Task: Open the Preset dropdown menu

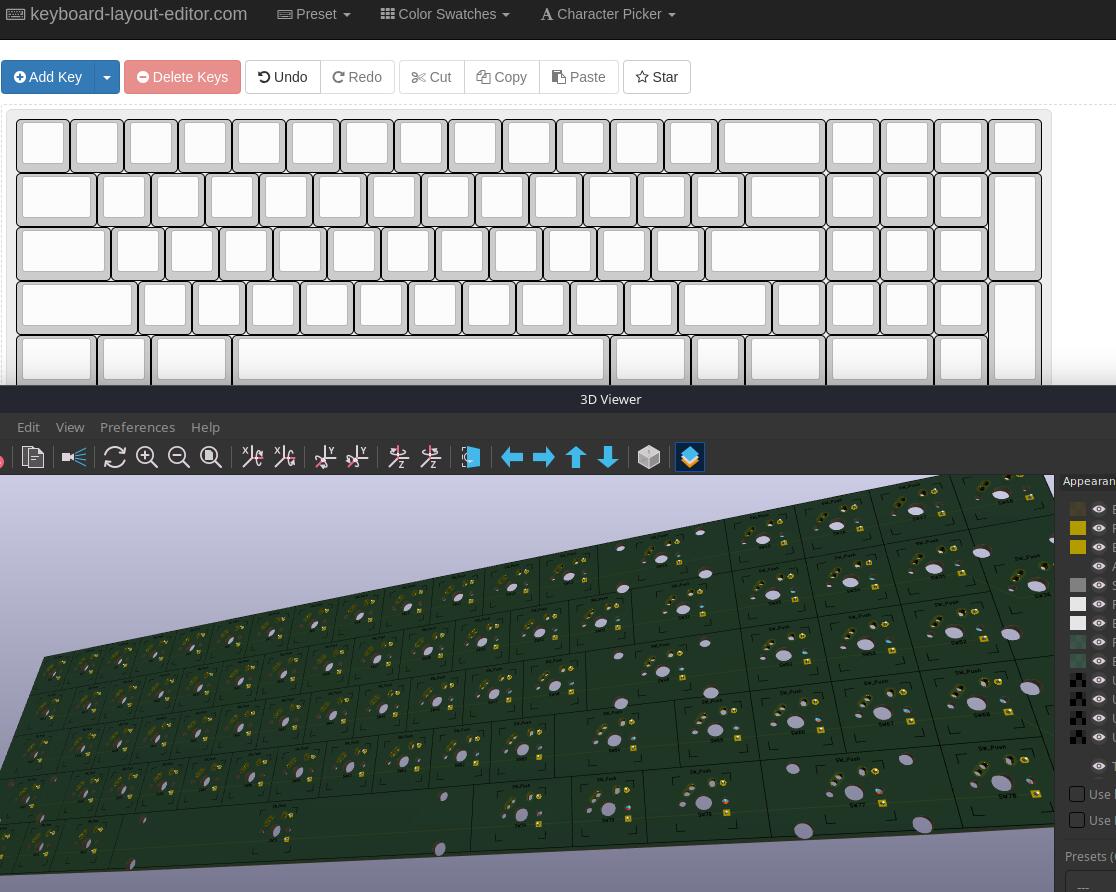Action: (314, 14)
